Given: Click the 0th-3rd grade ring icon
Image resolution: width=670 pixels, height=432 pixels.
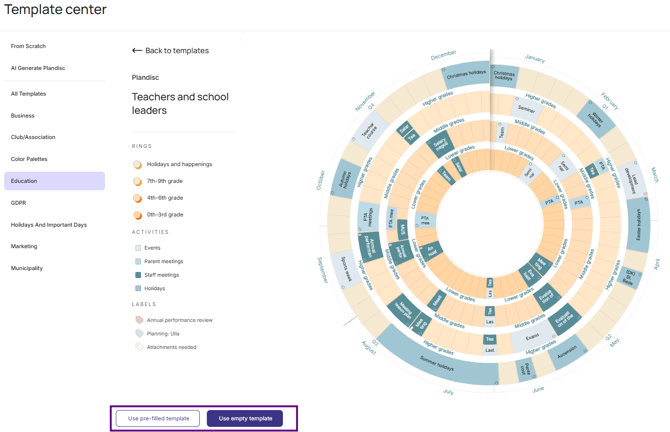Looking at the screenshot, I should (x=137, y=215).
